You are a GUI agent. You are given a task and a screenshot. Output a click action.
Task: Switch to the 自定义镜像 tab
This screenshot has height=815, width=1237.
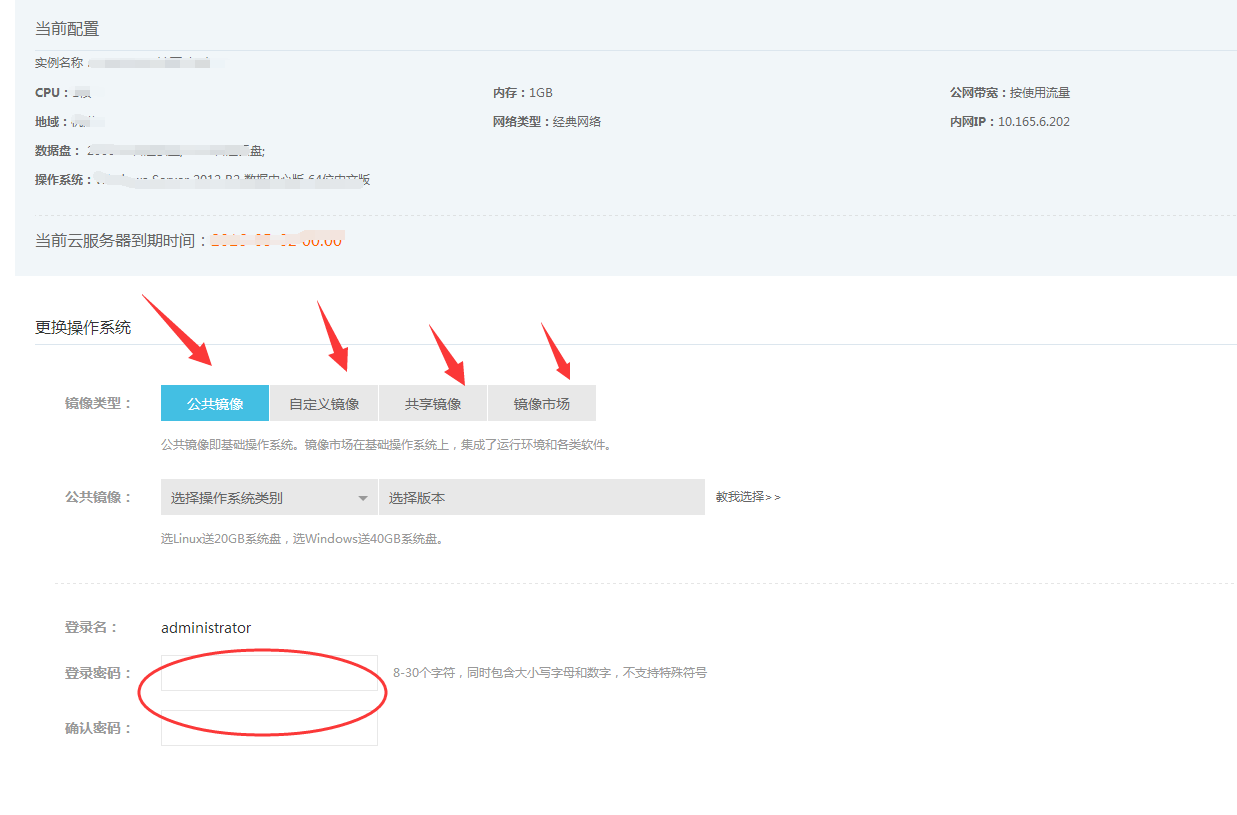(x=324, y=404)
